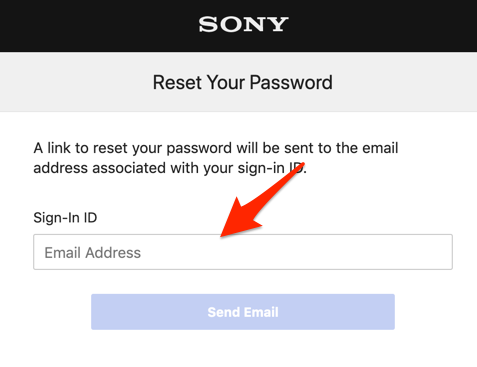Click inside the Email Address input field

click(243, 252)
